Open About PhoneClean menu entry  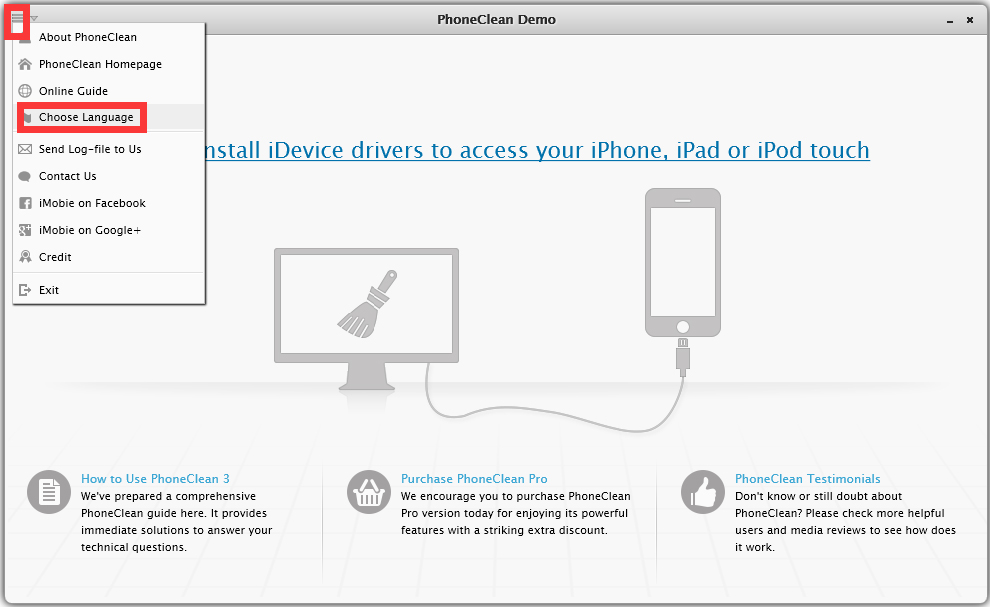point(88,37)
